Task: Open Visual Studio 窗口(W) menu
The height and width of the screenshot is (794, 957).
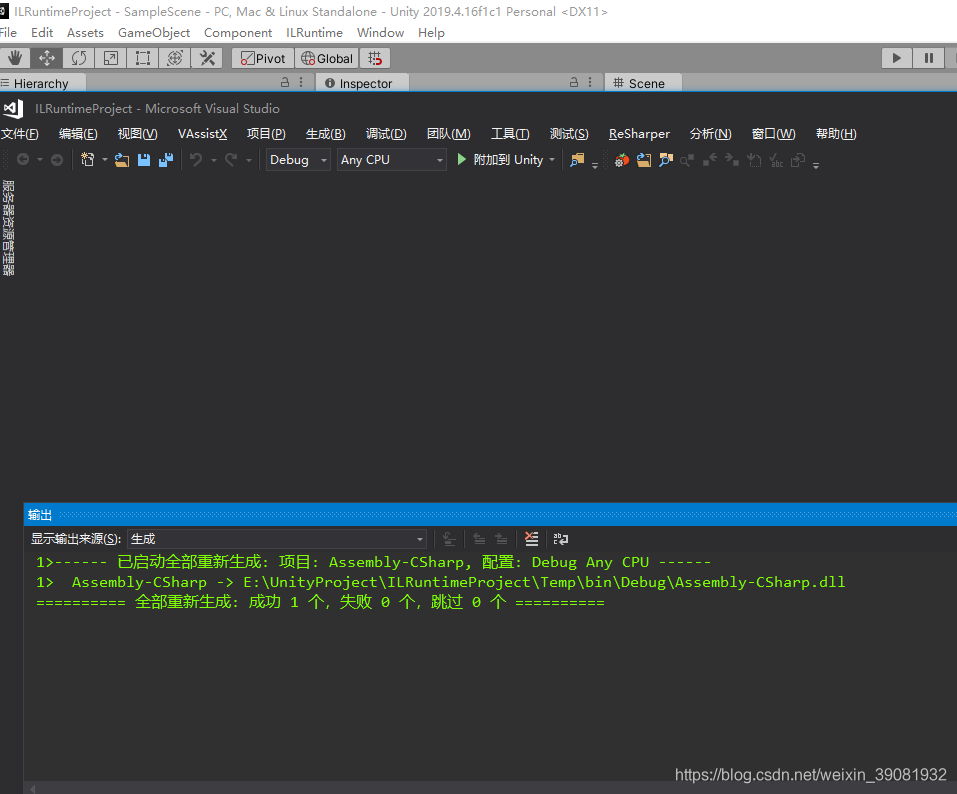Action: pos(773,134)
